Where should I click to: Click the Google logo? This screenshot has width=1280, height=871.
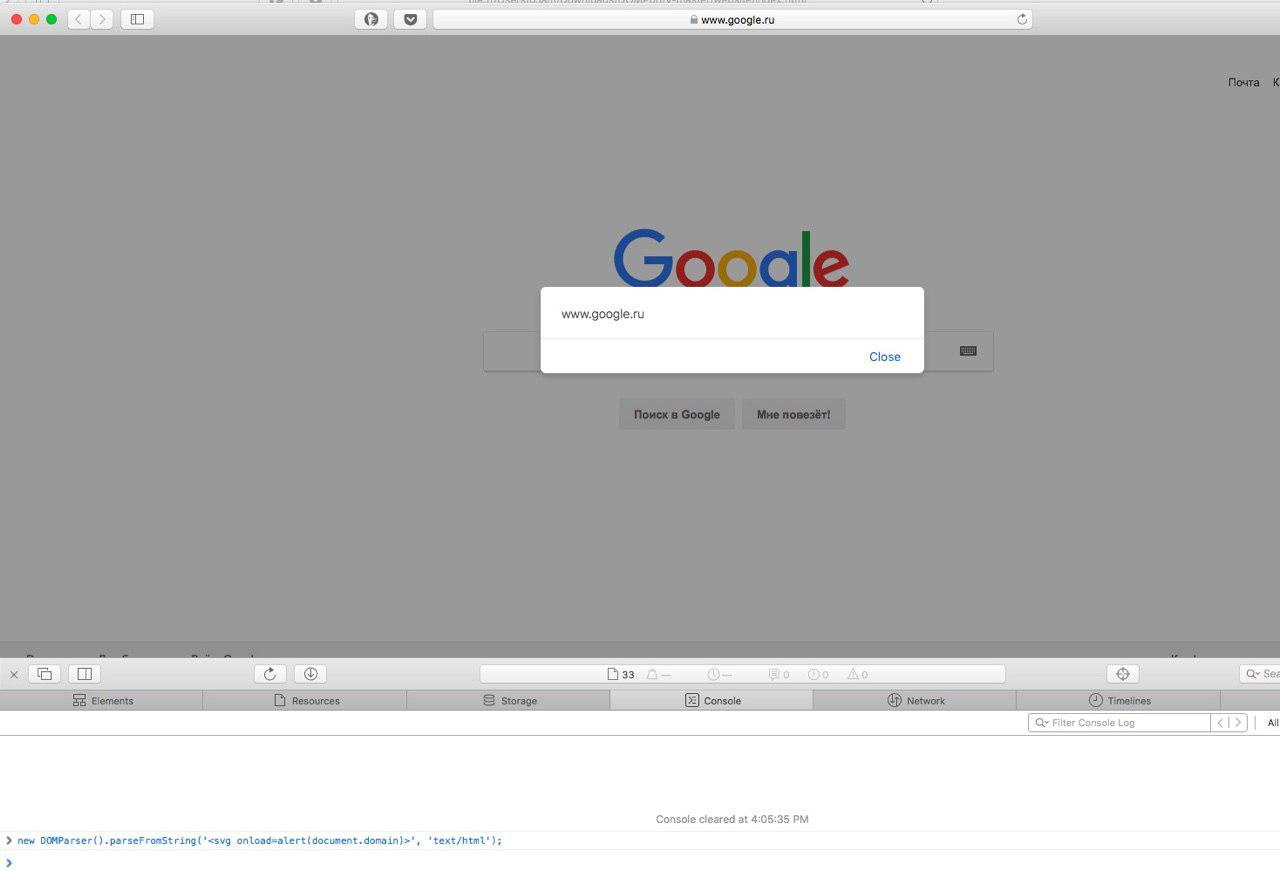[731, 258]
